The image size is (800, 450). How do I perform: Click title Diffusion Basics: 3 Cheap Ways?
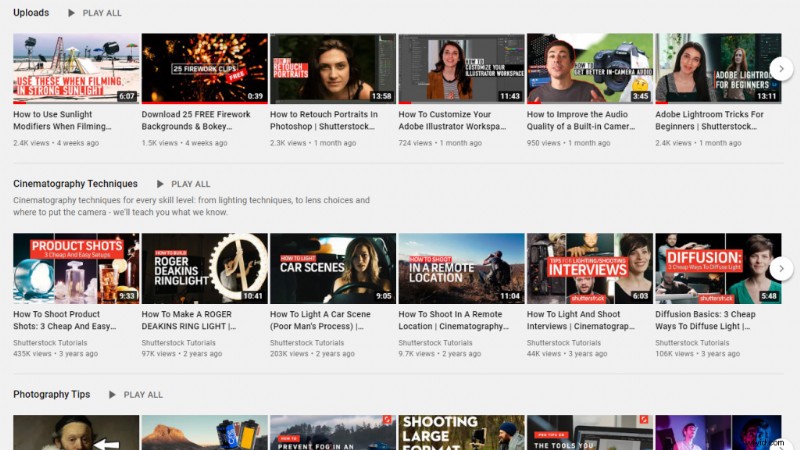[x=706, y=320]
